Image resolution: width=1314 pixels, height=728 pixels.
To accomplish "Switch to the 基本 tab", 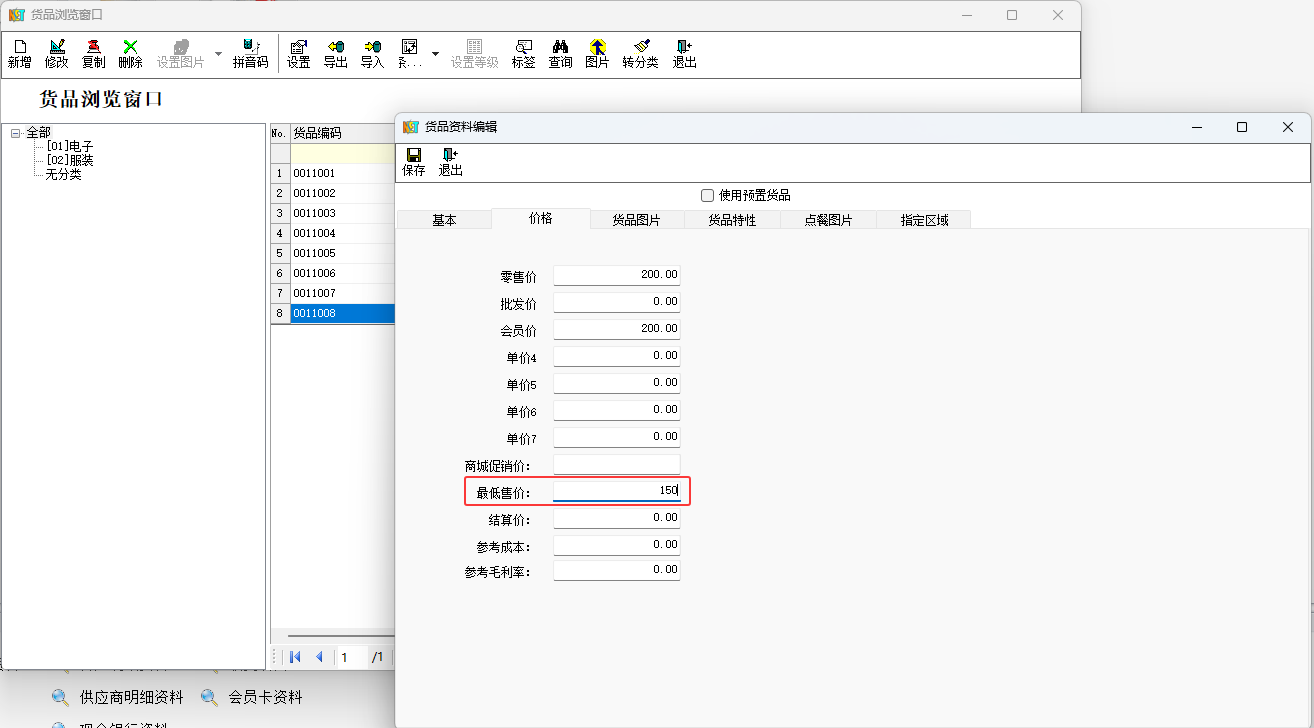I will (x=444, y=220).
